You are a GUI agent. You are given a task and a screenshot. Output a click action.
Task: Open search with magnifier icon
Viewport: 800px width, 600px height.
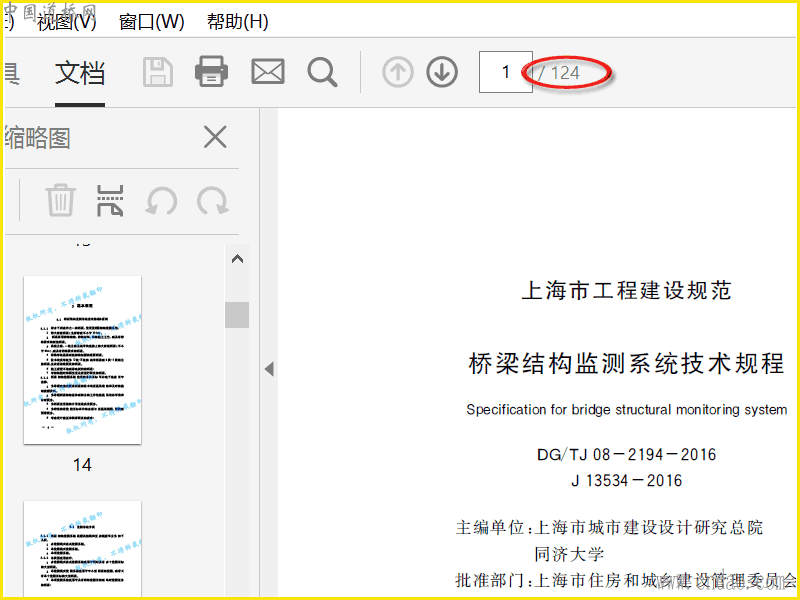(322, 72)
